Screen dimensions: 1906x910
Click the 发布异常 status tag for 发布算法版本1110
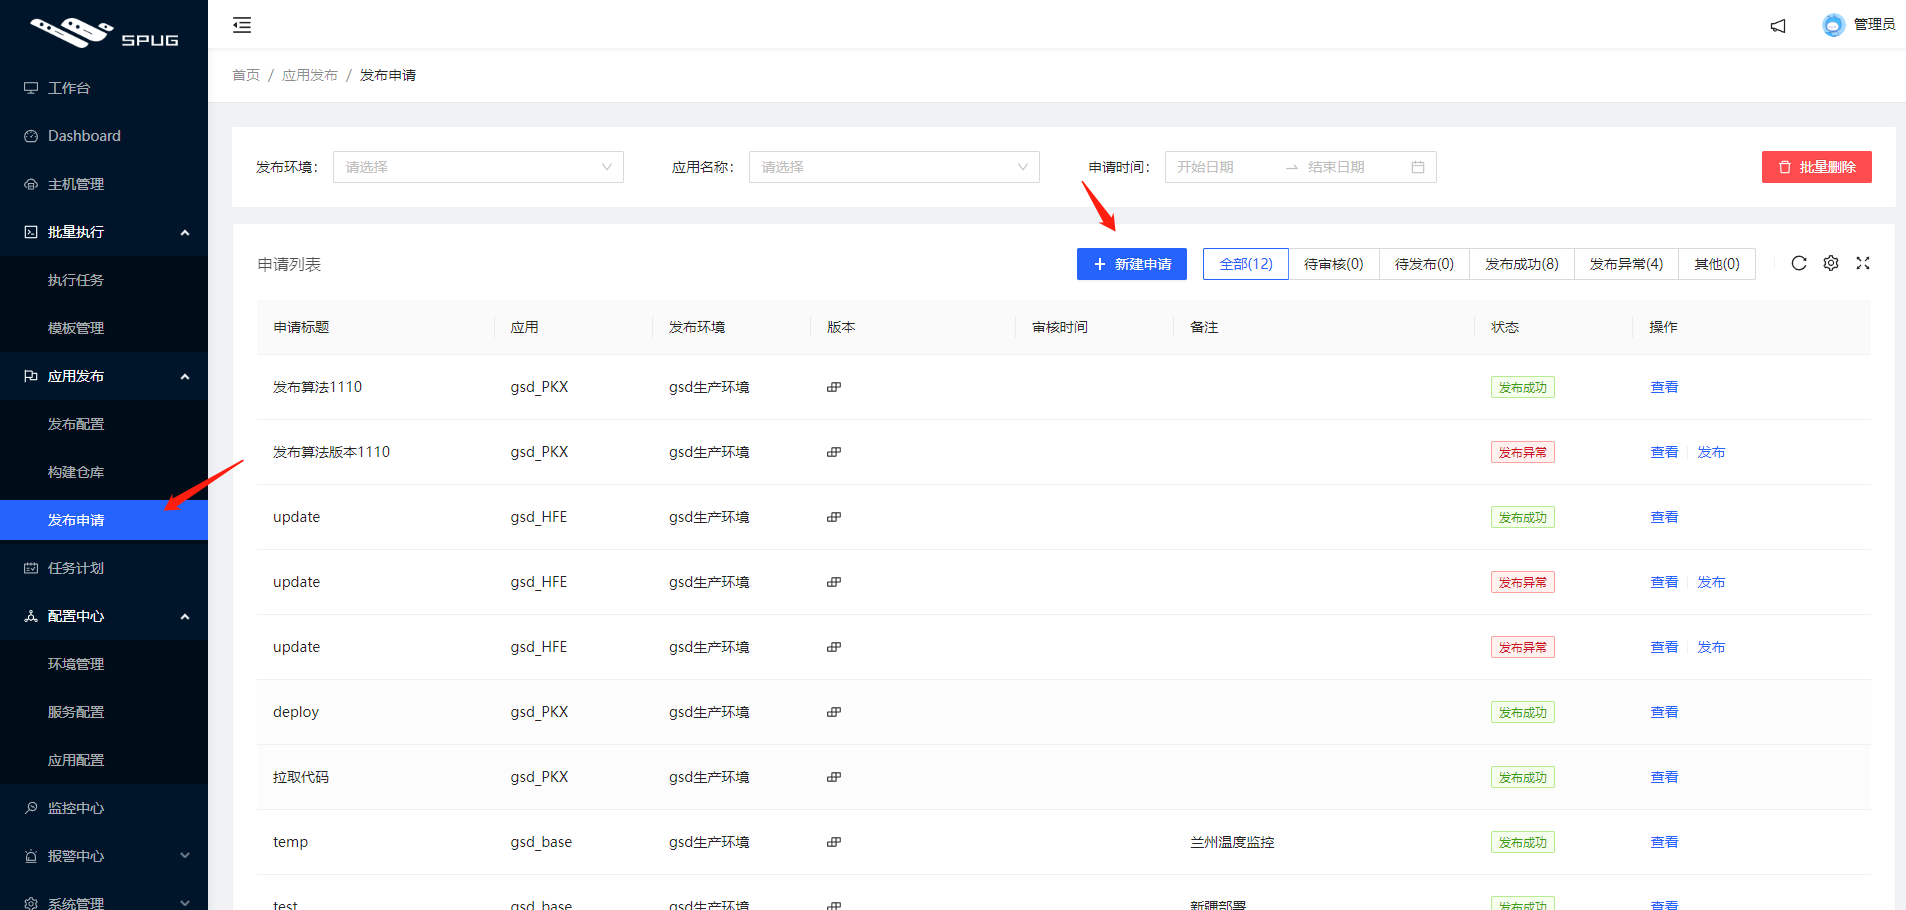click(x=1522, y=452)
